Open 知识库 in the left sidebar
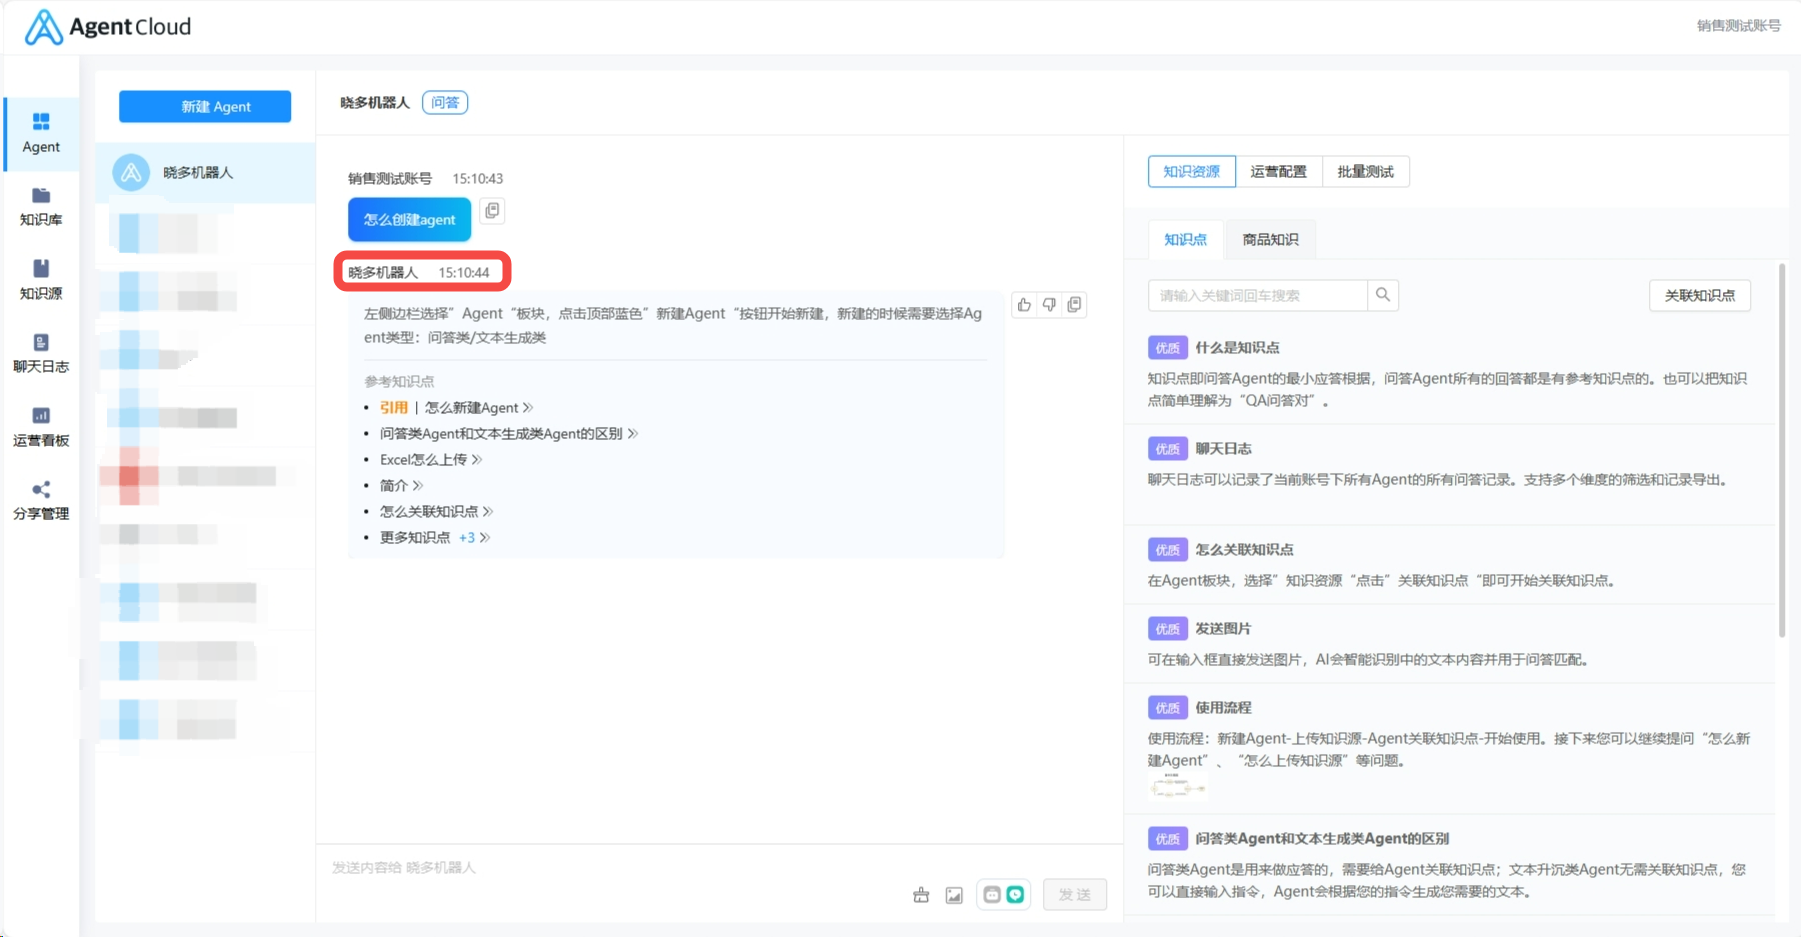 tap(41, 207)
